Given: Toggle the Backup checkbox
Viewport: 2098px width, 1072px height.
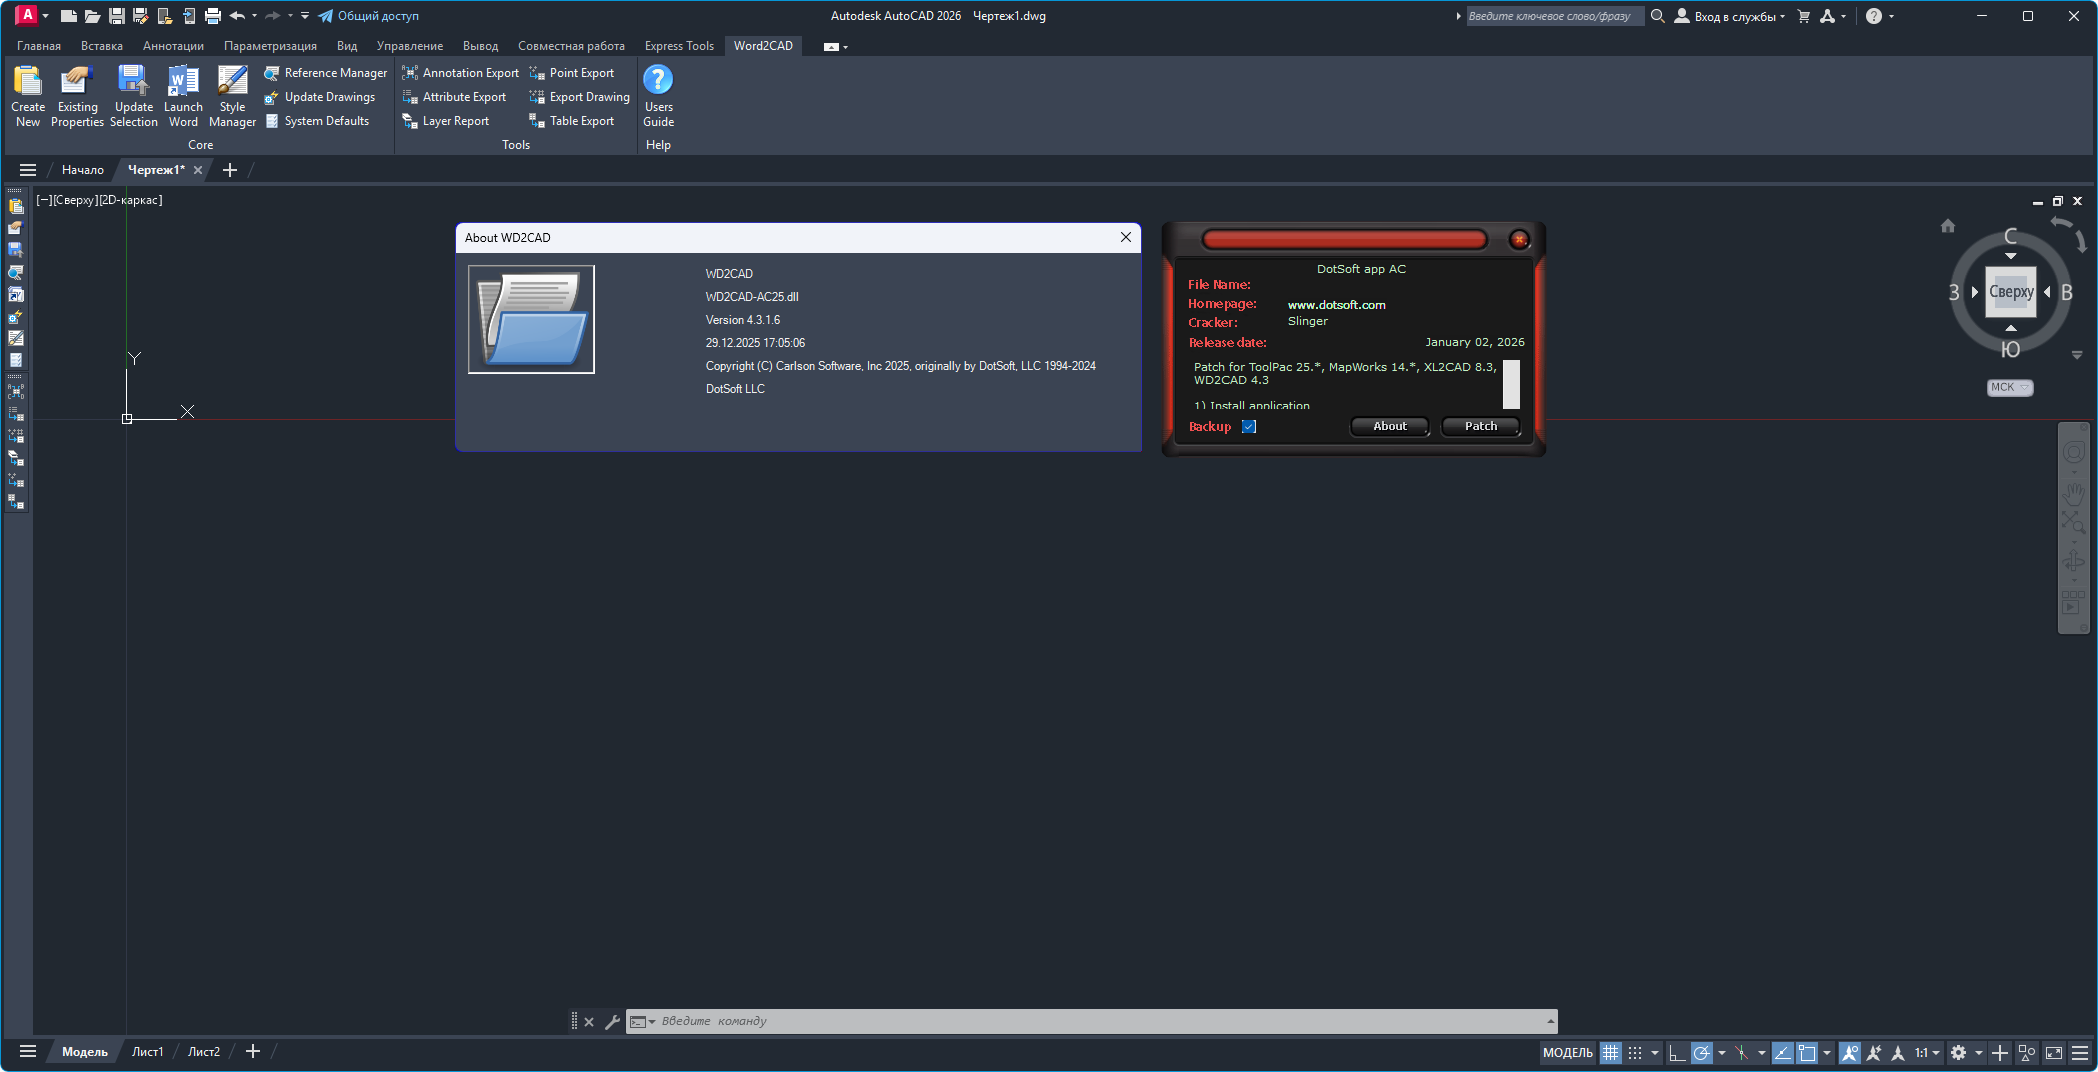Looking at the screenshot, I should (x=1249, y=427).
